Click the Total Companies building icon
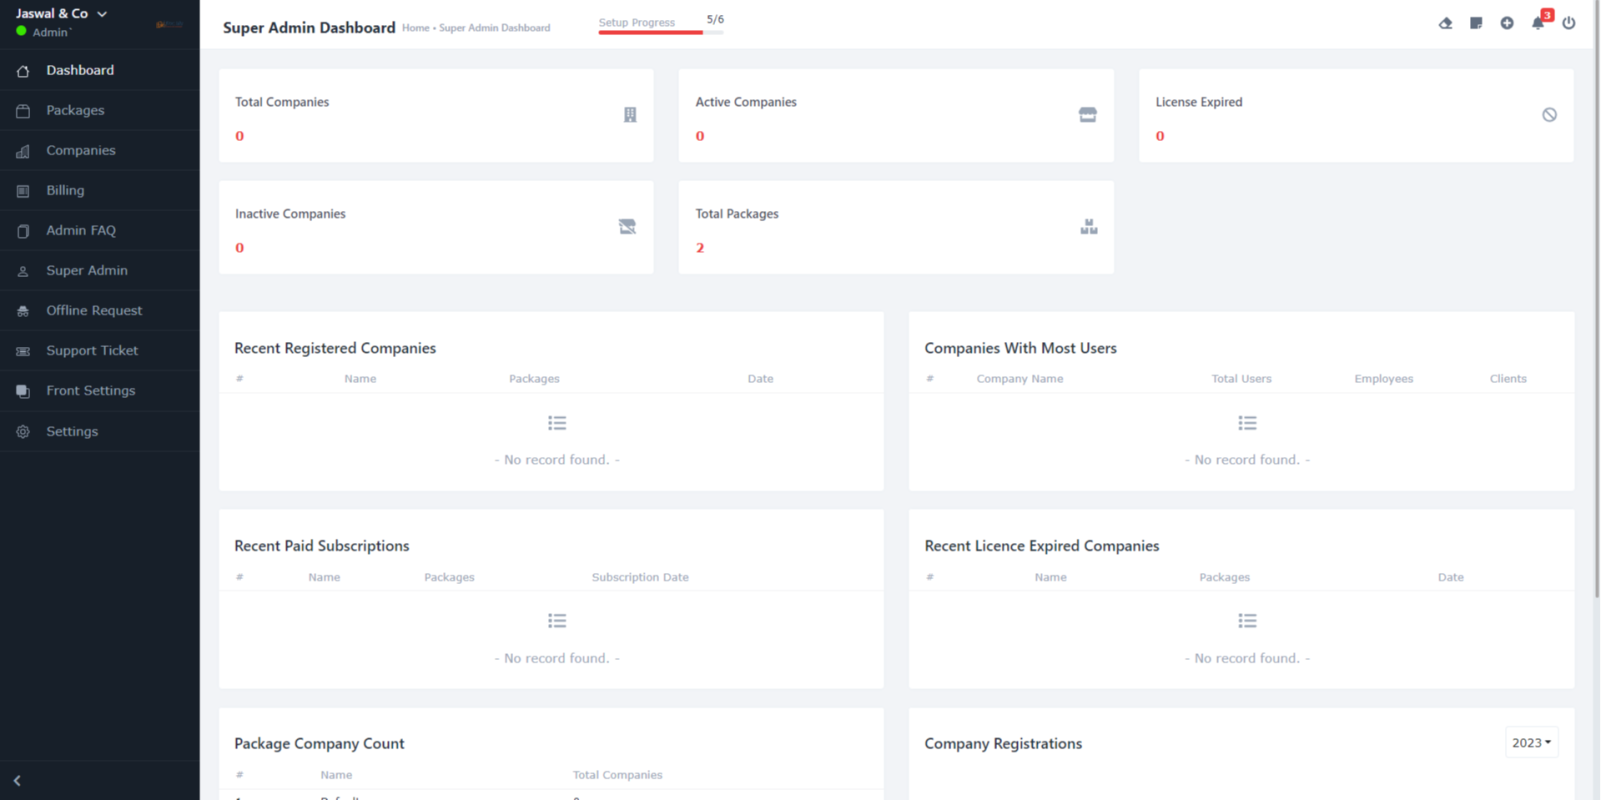Screen dimensions: 1601x800 (630, 115)
